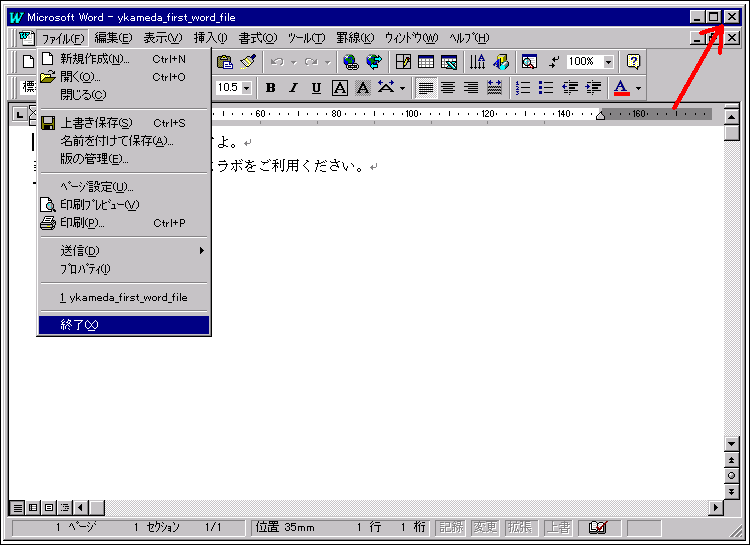Toggle Bold formatting

tap(270, 88)
